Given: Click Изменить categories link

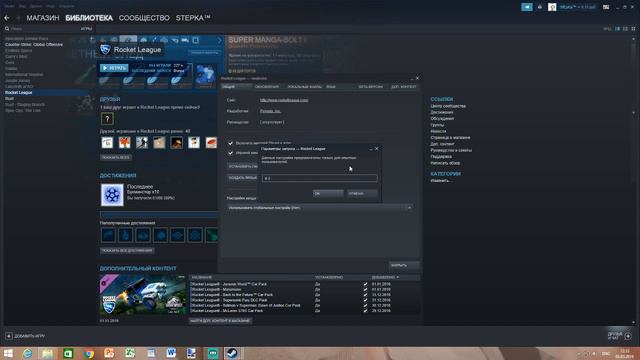Looking at the screenshot, I should tap(441, 180).
